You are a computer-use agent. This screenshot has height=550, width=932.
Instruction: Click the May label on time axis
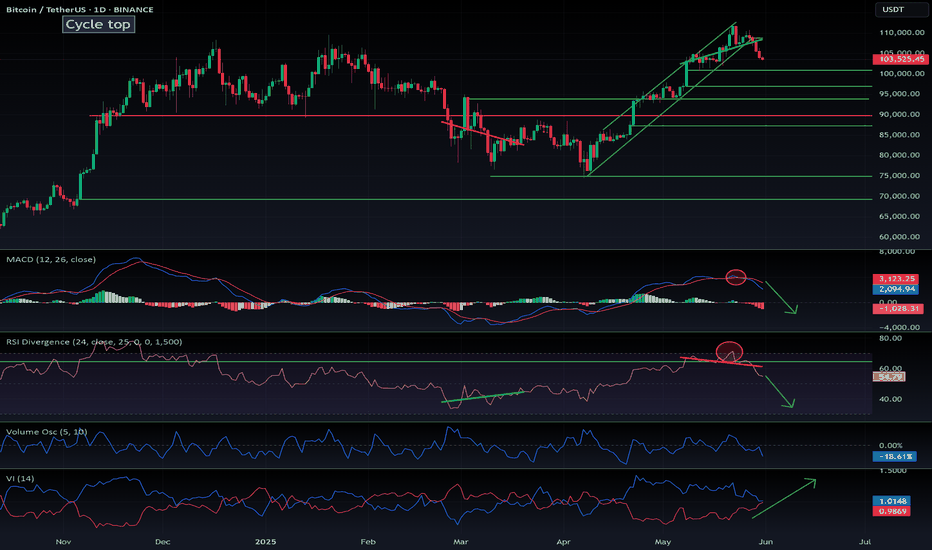[x=663, y=542]
